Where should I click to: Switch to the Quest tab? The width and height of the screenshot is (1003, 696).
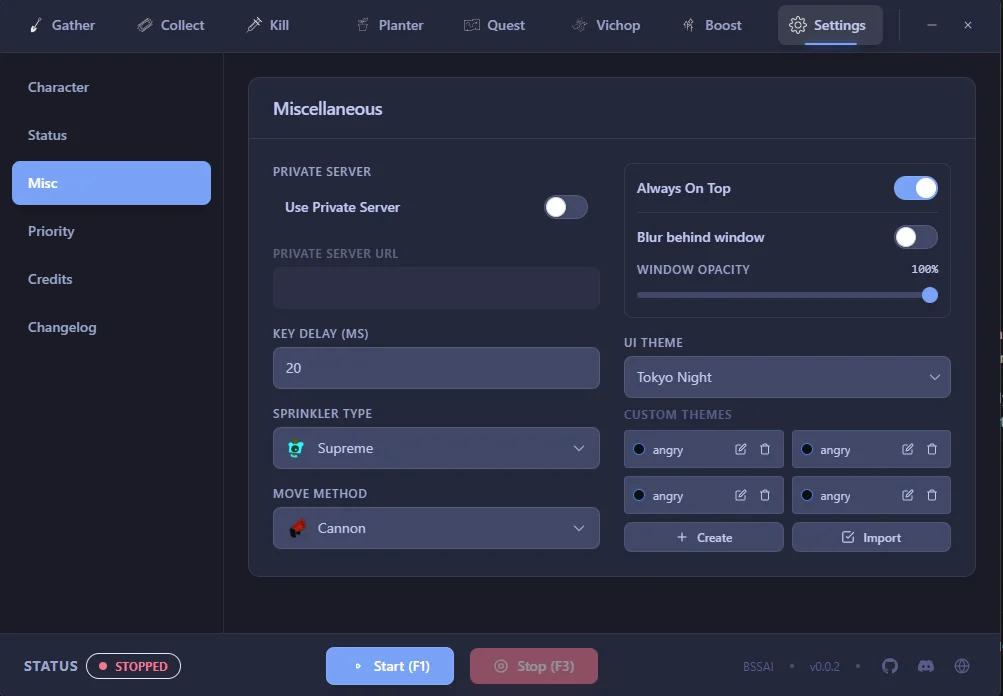coord(494,25)
